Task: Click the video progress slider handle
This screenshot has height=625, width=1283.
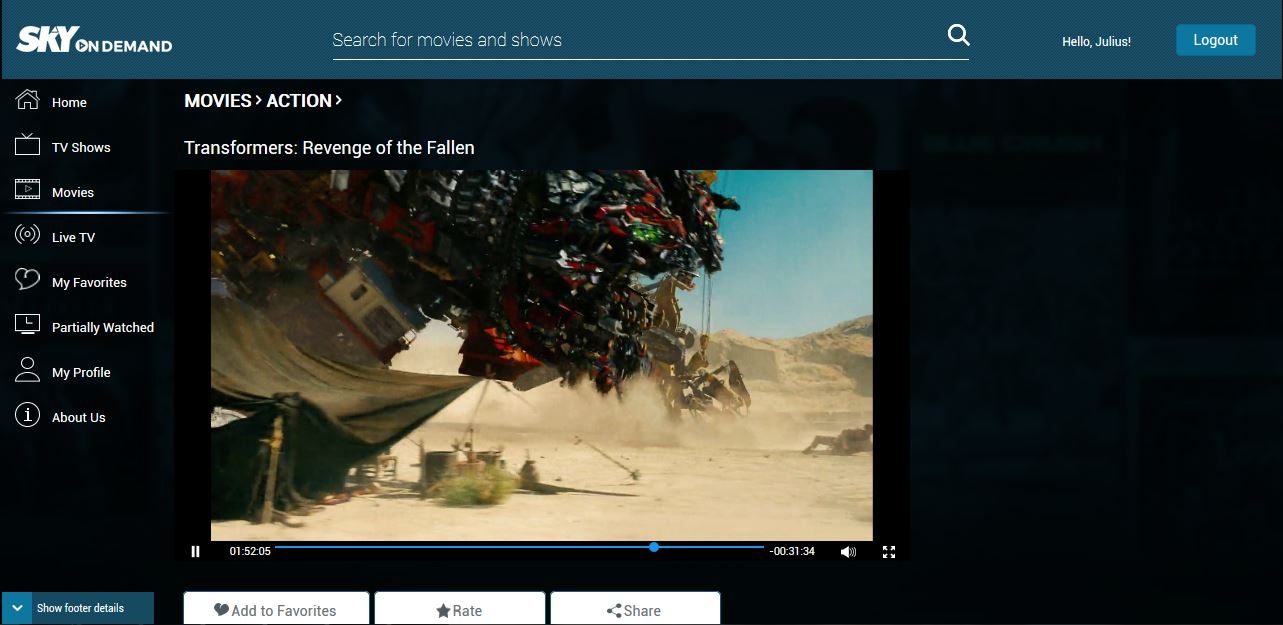Action: pyautogui.click(x=653, y=547)
